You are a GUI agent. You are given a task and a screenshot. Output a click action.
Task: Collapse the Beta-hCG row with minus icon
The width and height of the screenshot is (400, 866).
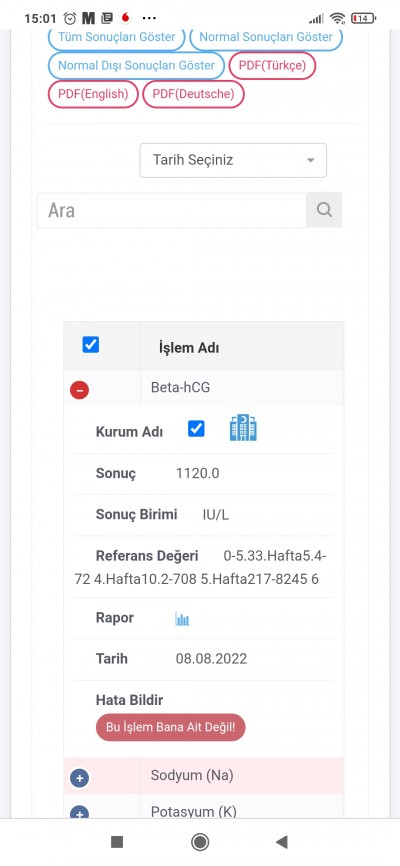(x=80, y=390)
